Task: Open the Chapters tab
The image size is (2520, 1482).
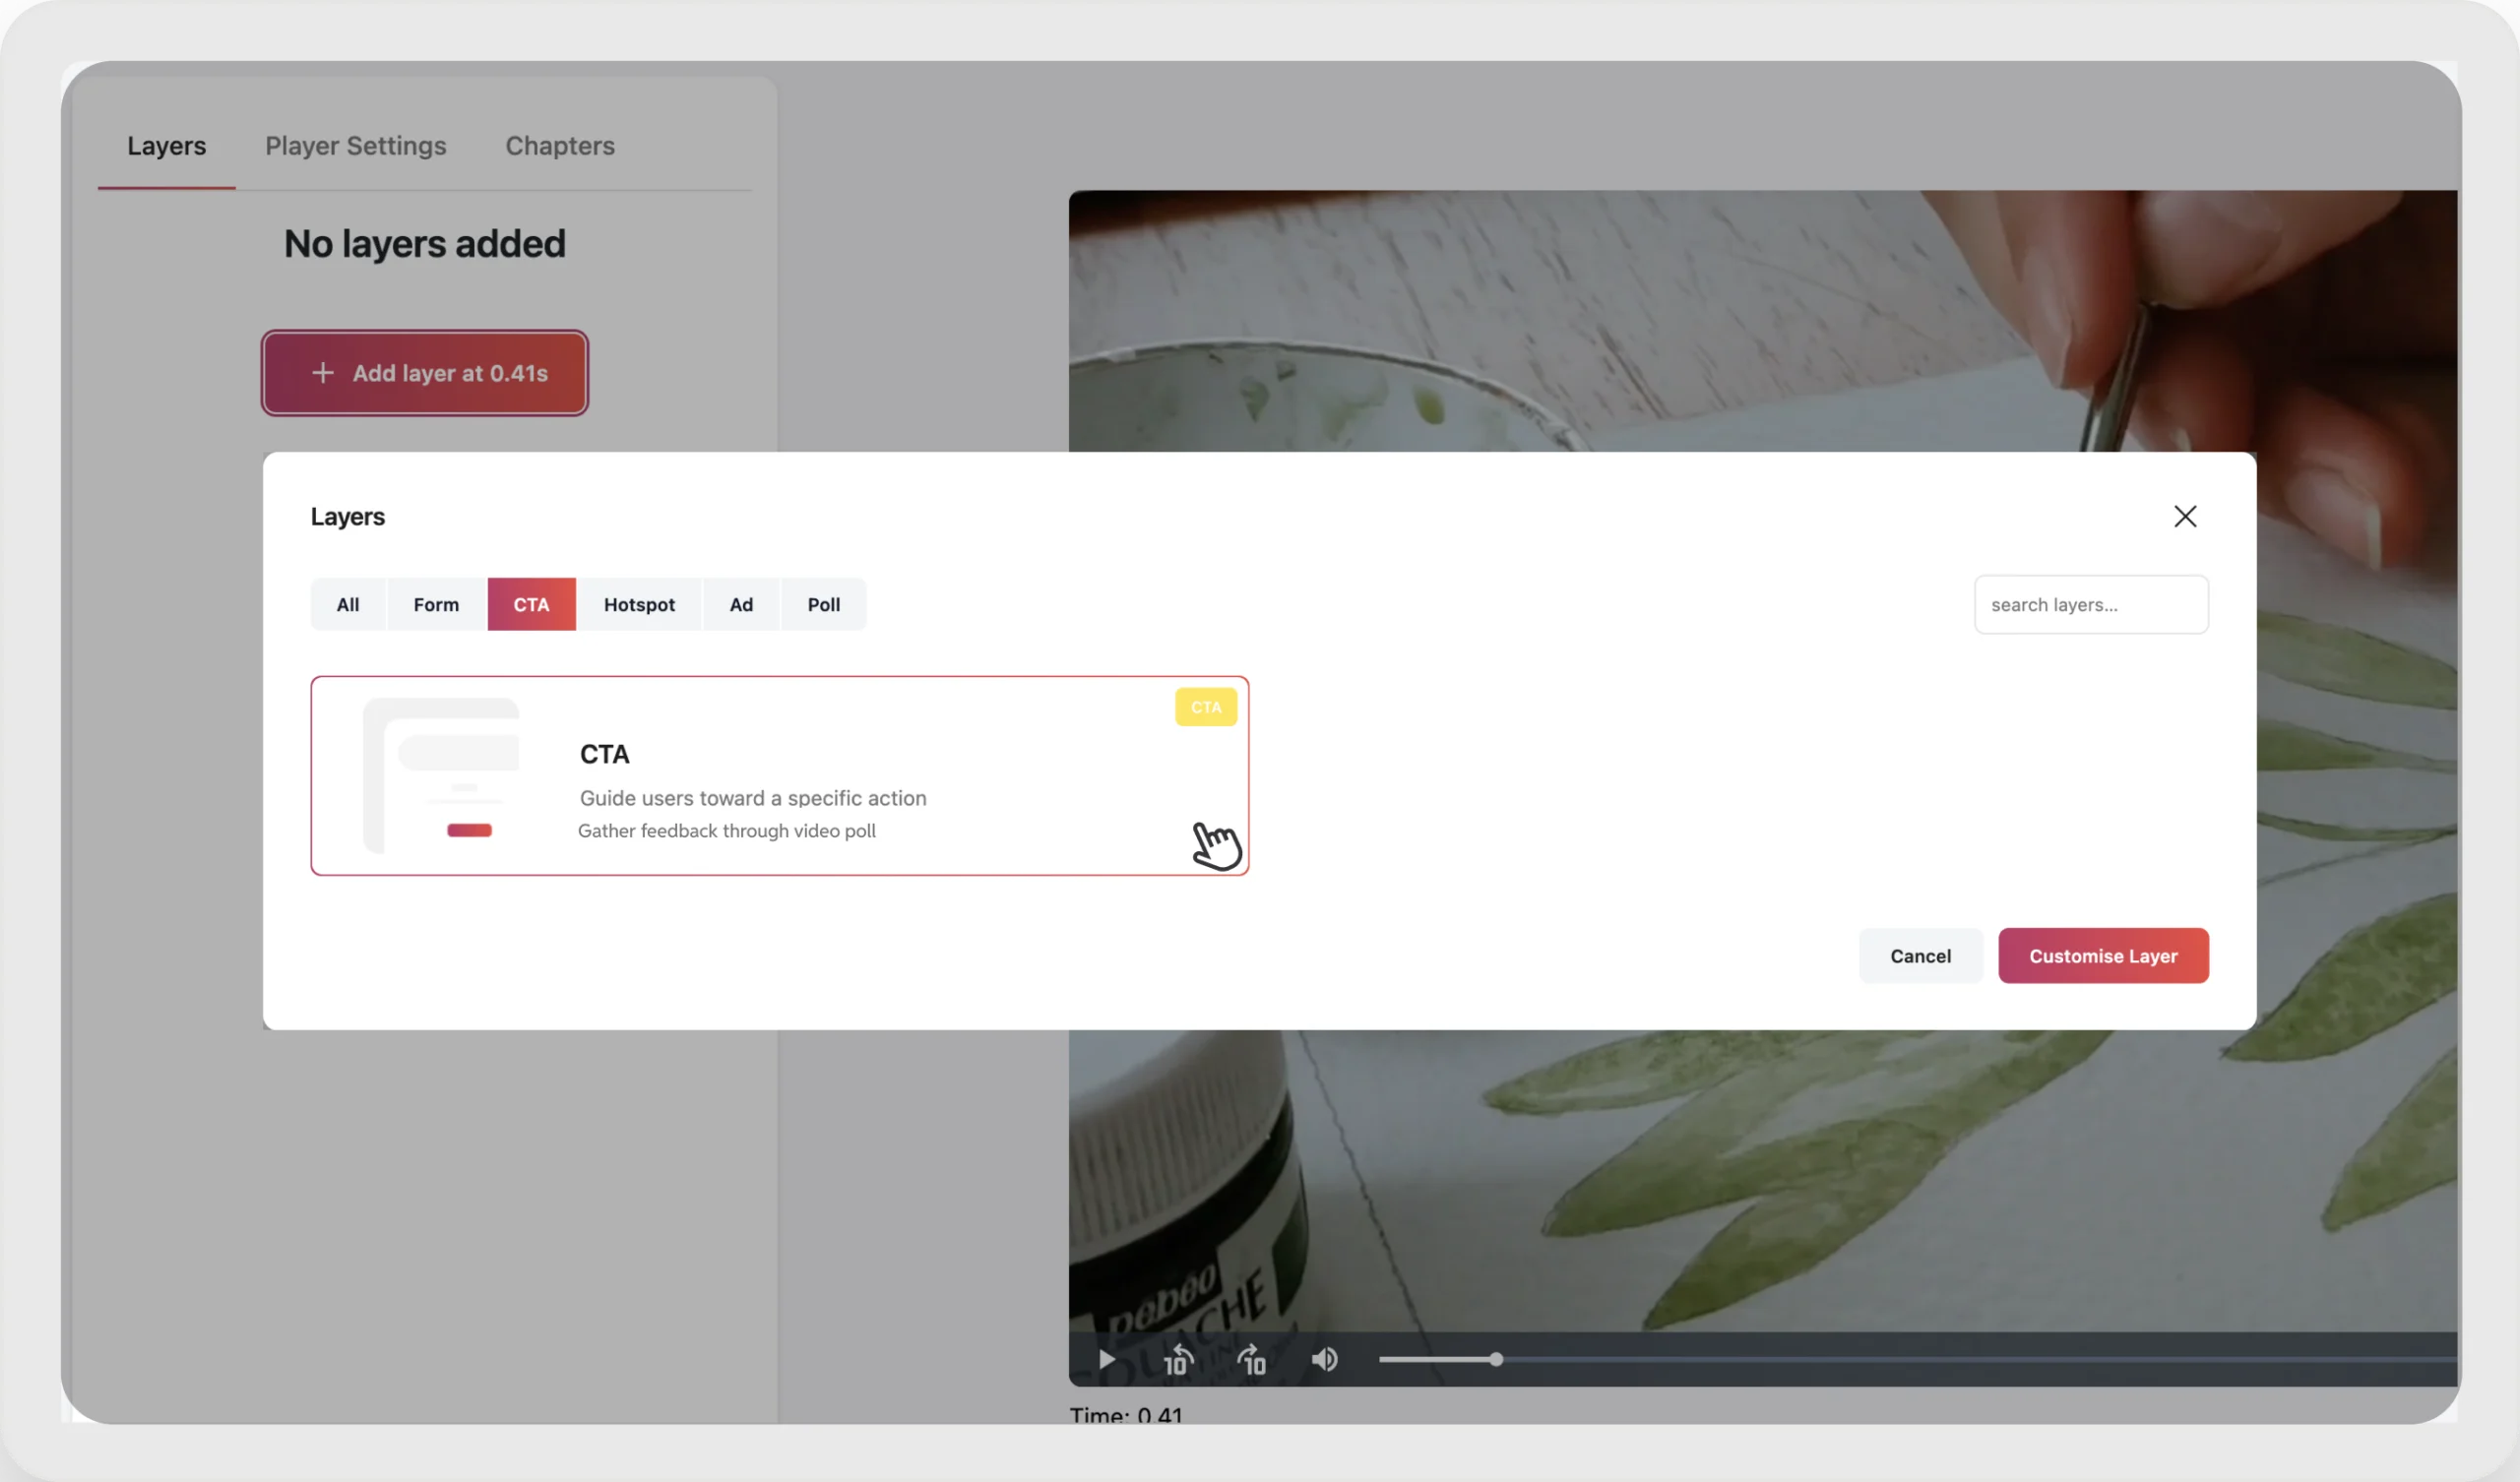Action: click(559, 146)
